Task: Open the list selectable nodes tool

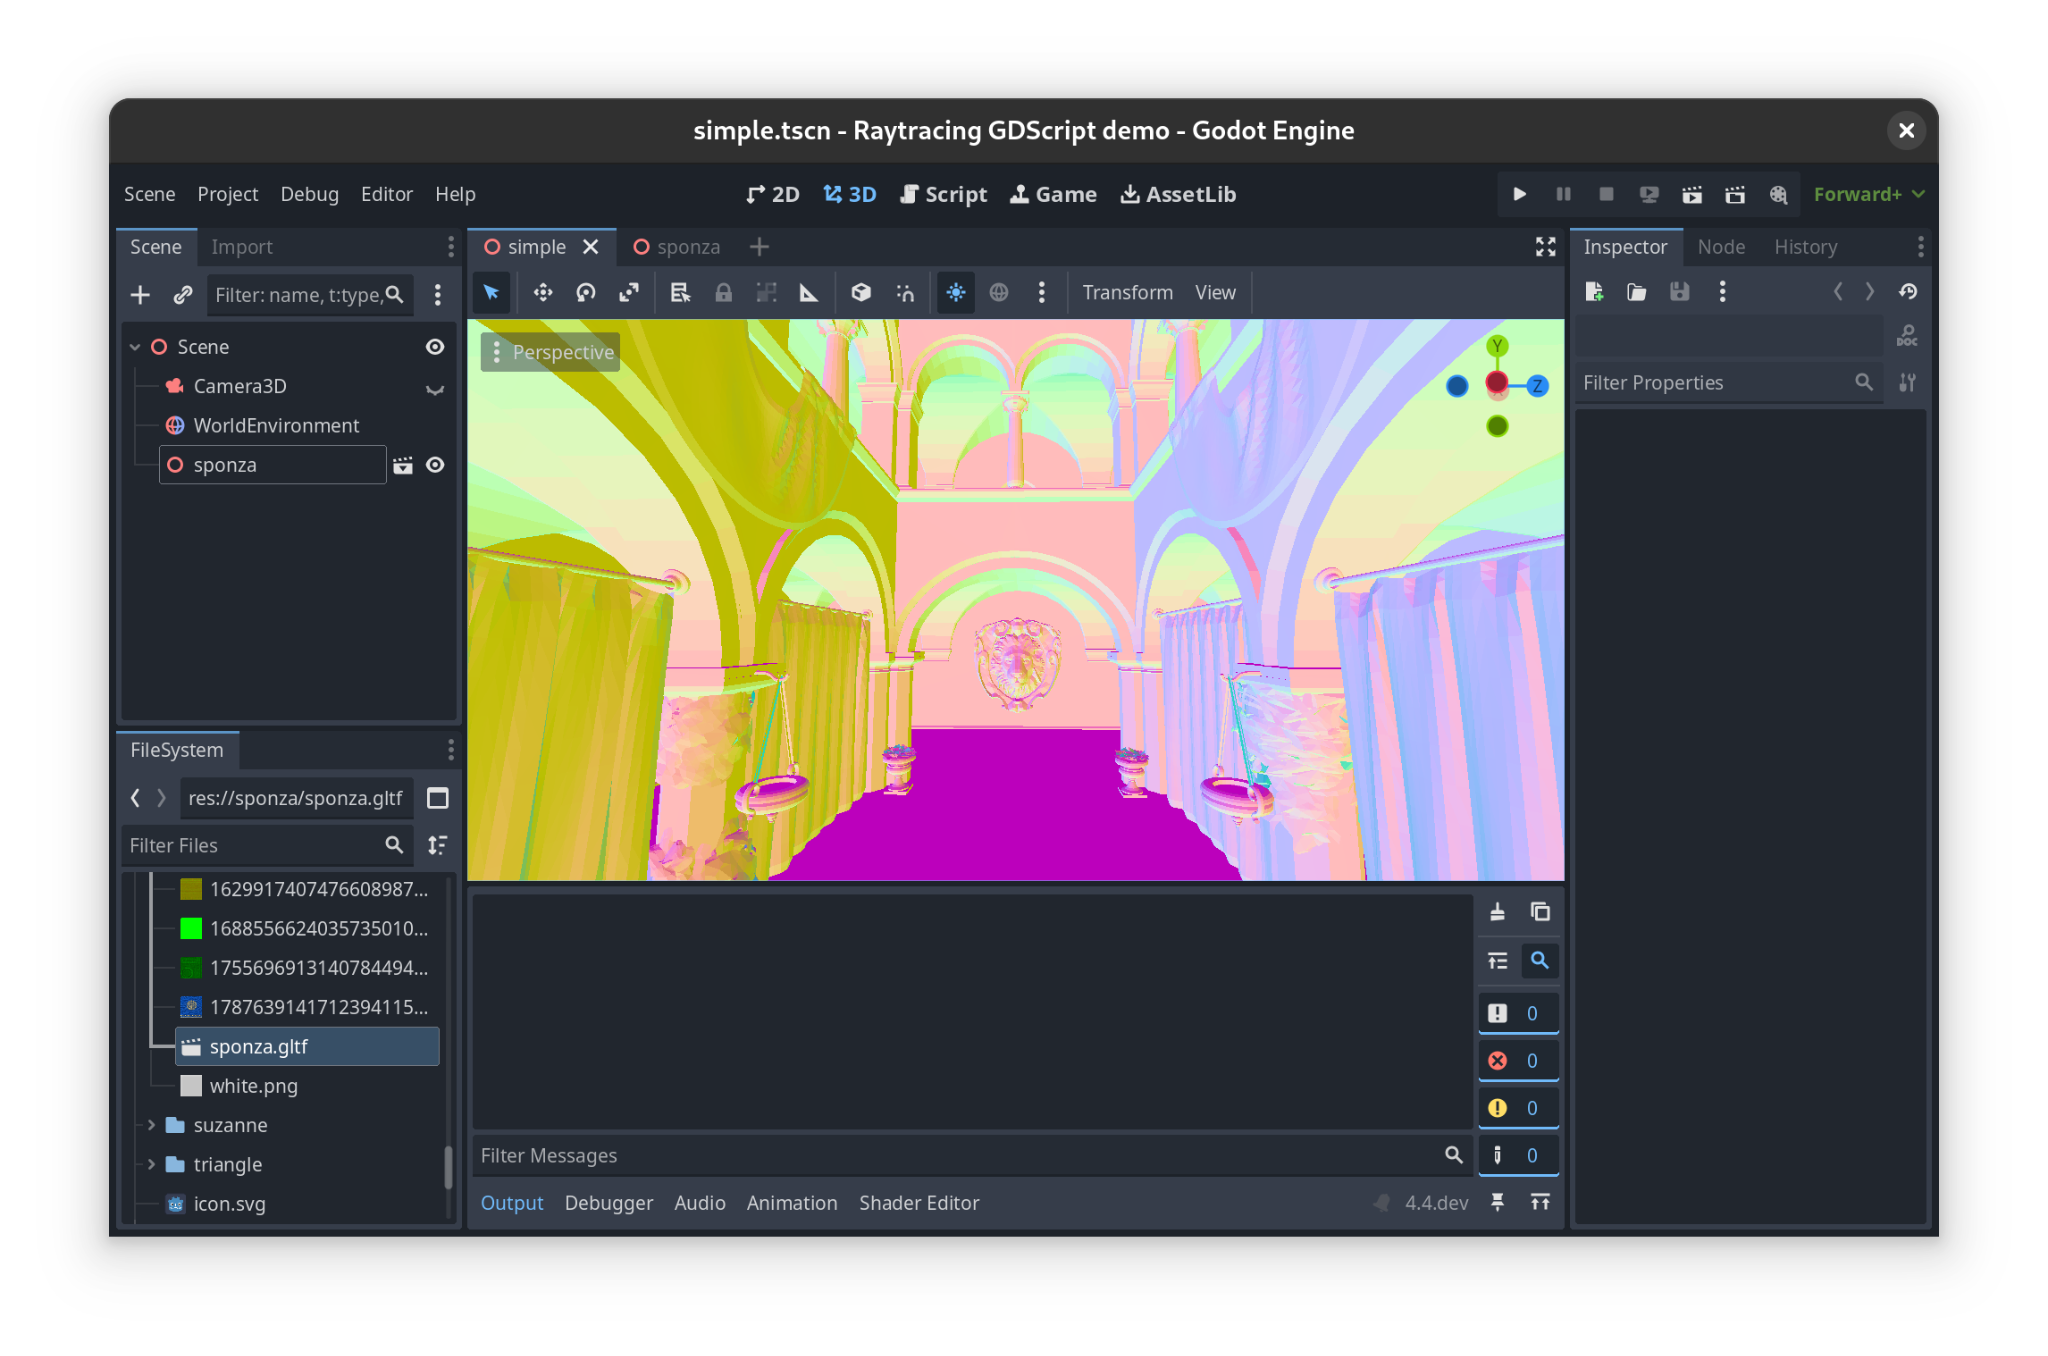Action: click(680, 293)
